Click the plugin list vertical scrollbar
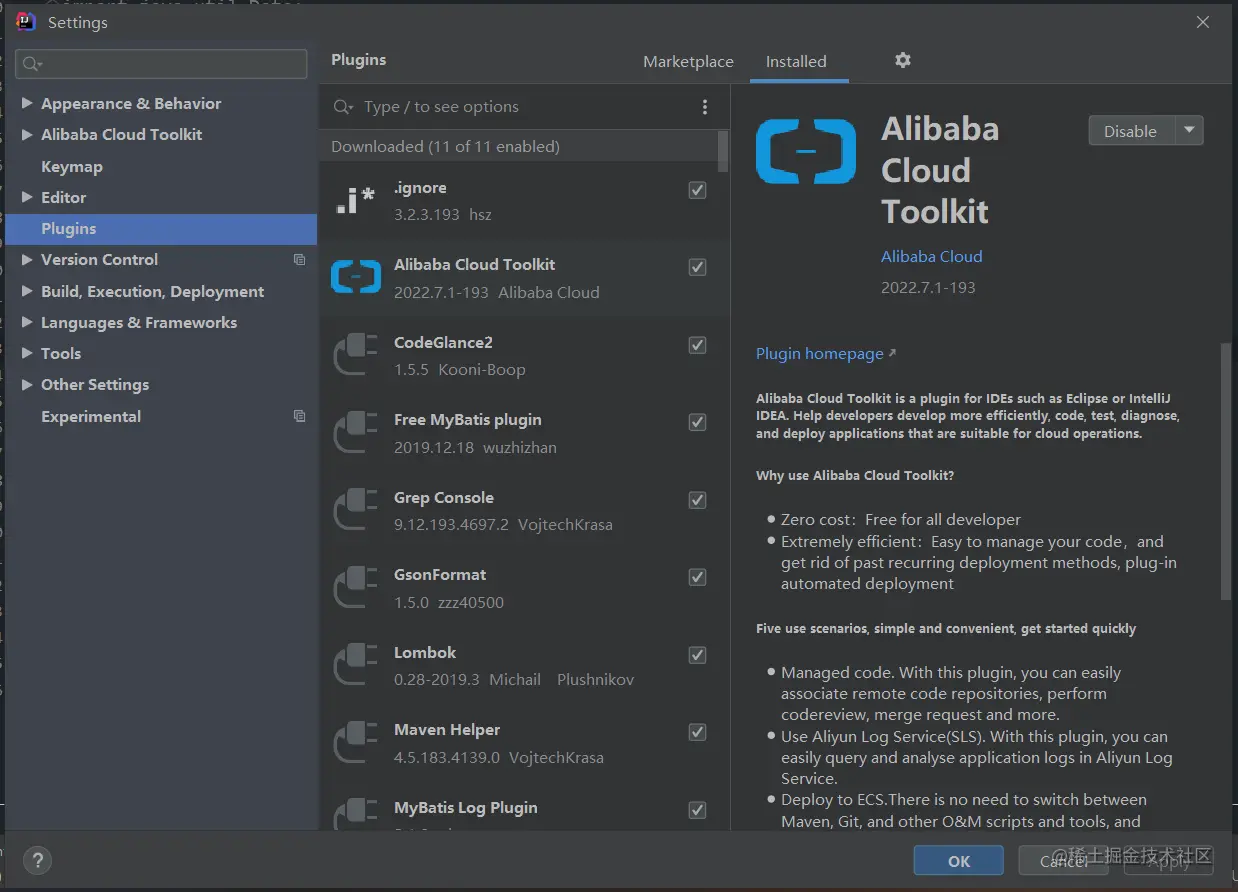 723,151
